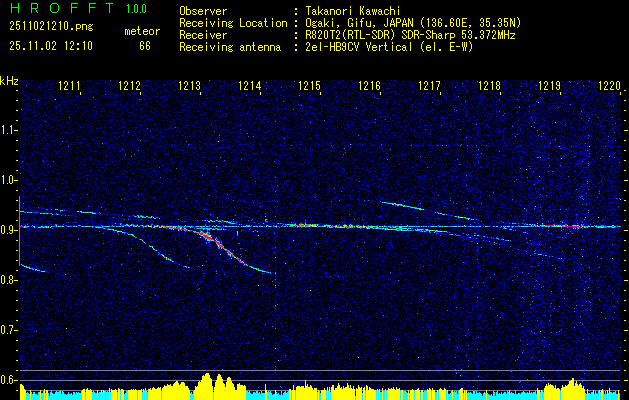Click the 2el-HB9CV Vertical antenna text
The image size is (629, 400).
[x=389, y=47]
